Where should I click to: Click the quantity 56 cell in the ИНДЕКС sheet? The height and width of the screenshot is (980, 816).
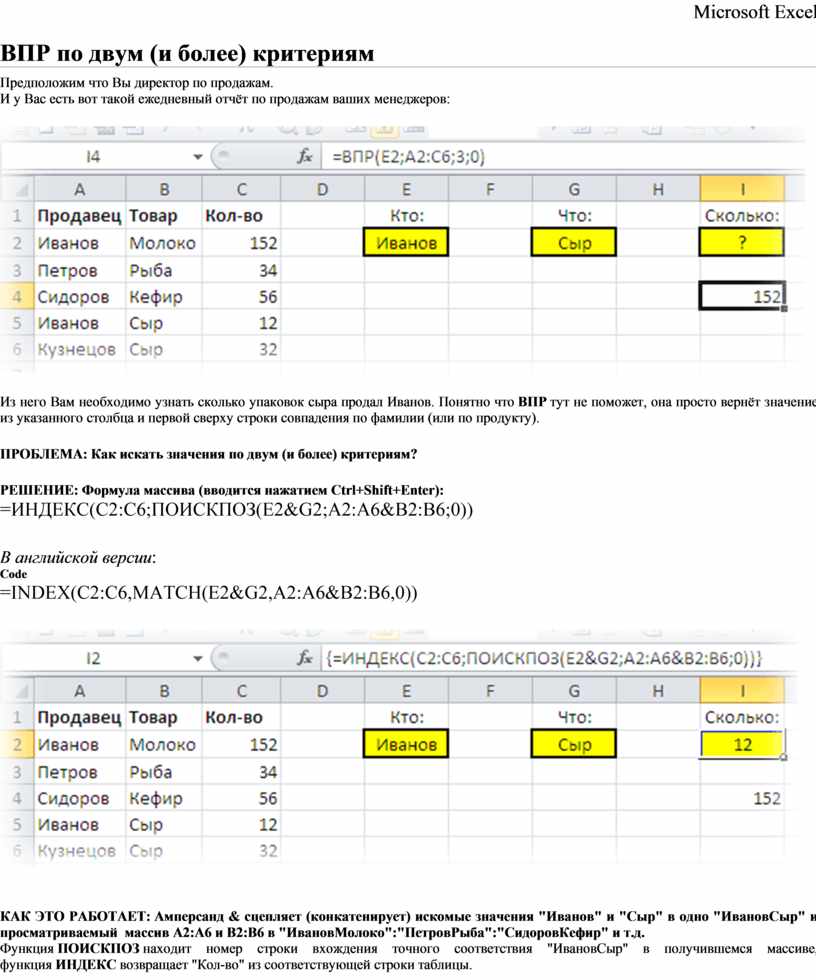pos(242,798)
